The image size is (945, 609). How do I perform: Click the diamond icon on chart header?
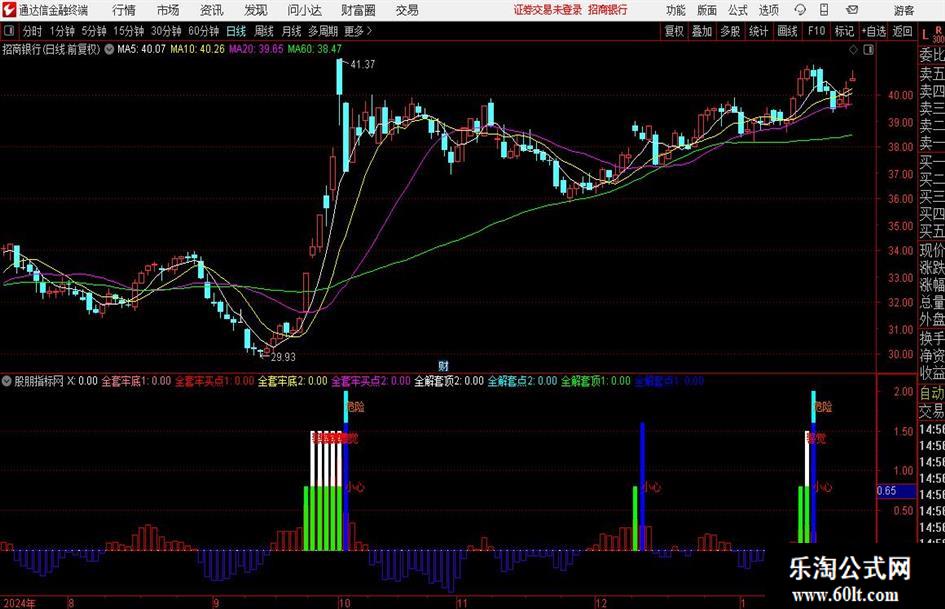tap(853, 49)
